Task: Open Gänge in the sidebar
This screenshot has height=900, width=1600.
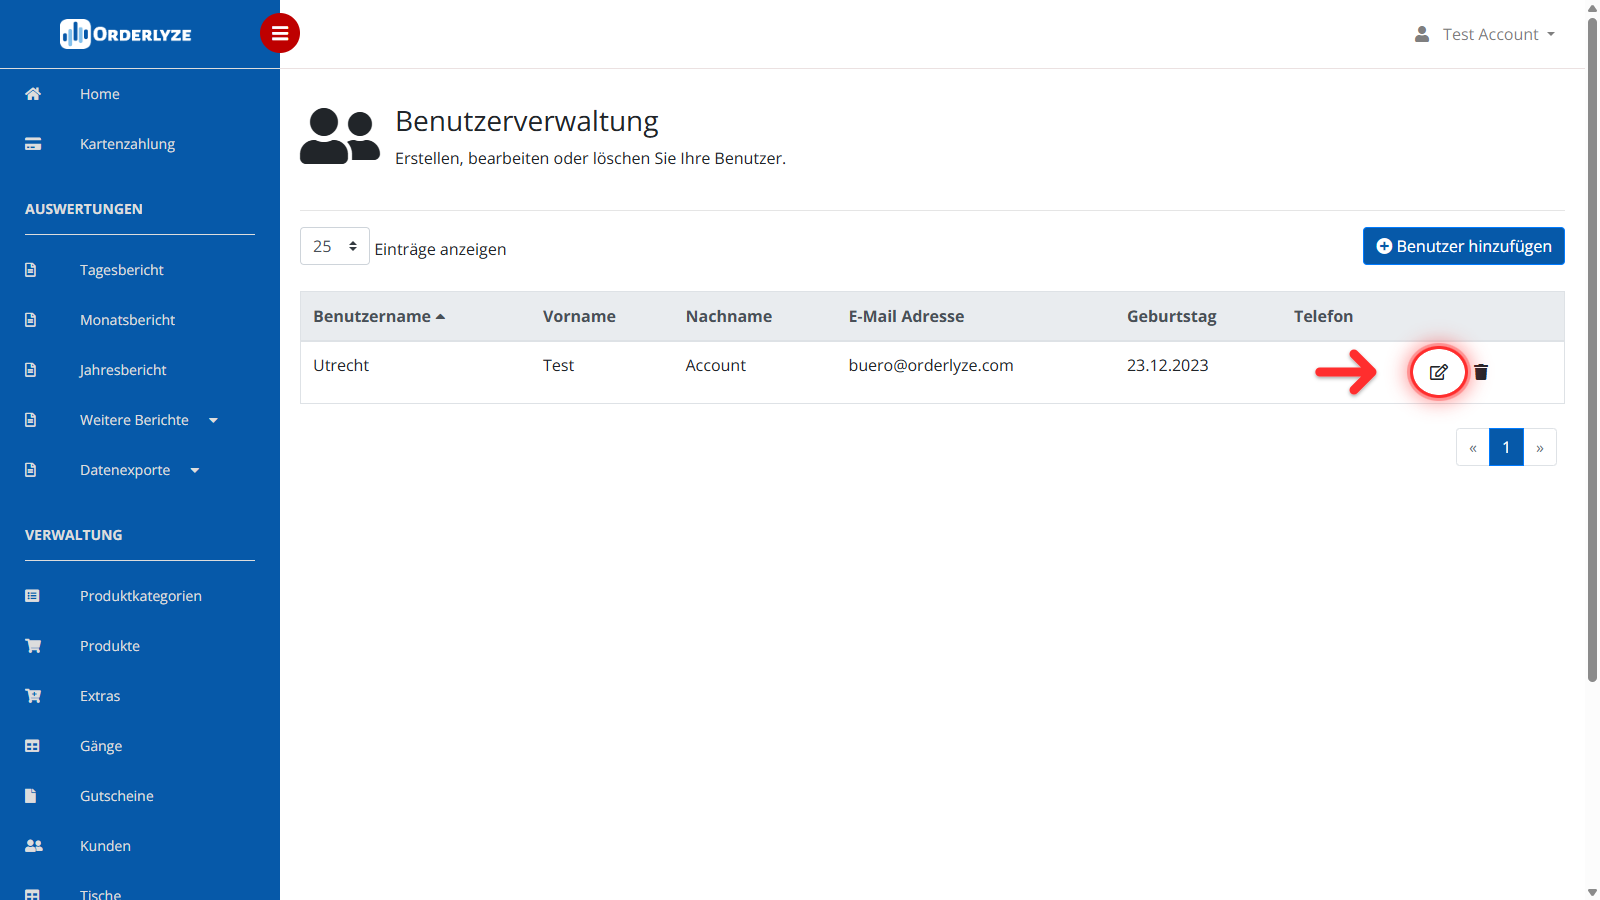Action: pos(101,746)
